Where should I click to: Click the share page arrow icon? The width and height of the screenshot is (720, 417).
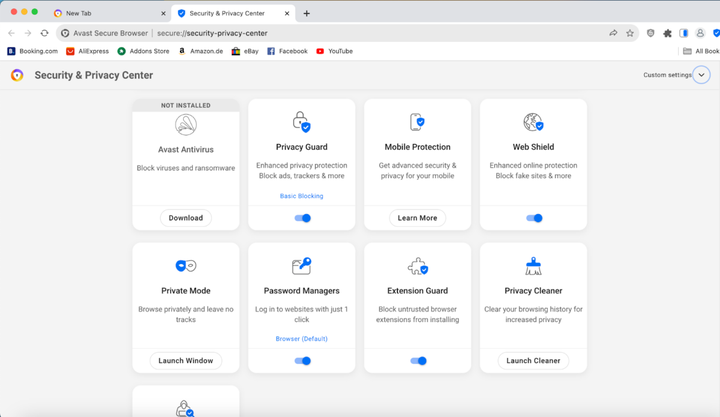tap(613, 33)
